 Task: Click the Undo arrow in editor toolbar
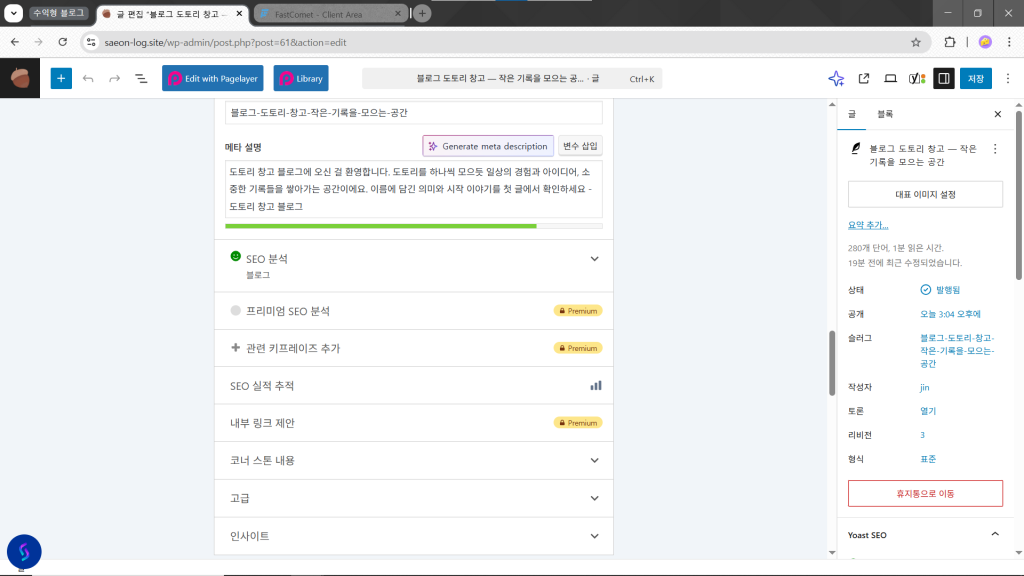[x=88, y=79]
